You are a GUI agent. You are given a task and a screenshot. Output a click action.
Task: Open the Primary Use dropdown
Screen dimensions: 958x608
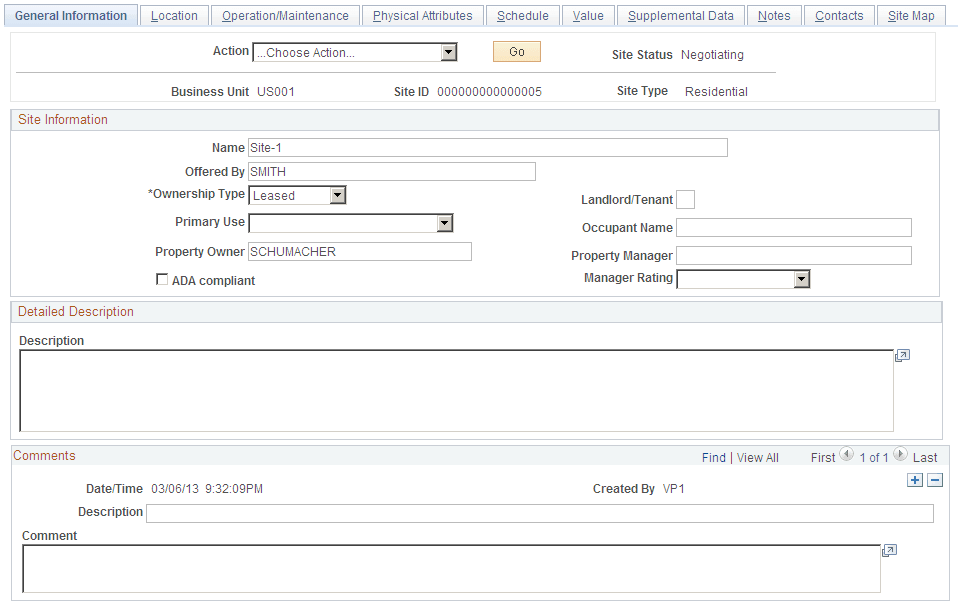coord(351,223)
